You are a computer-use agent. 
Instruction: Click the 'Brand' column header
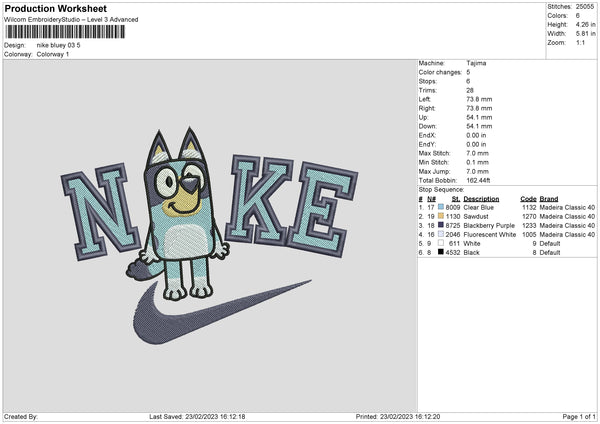549,199
